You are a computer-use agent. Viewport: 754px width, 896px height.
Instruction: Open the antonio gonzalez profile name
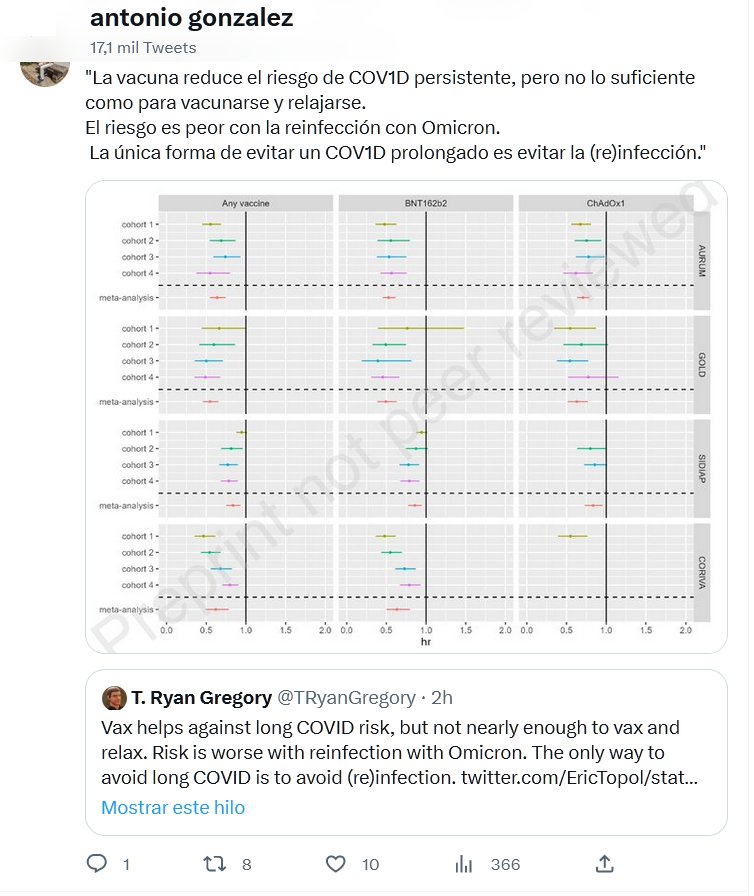pyautogui.click(x=191, y=18)
